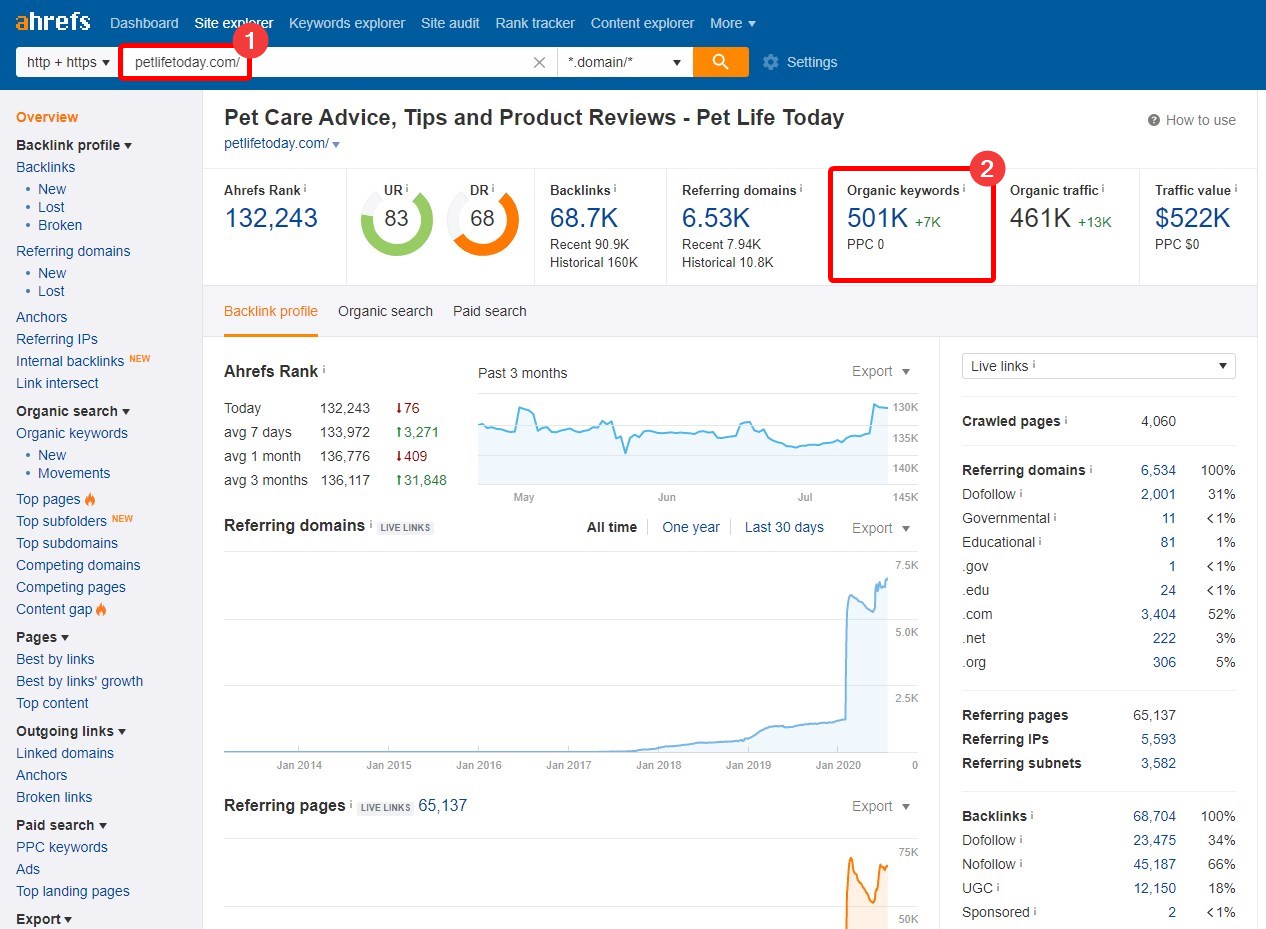This screenshot has width=1266, height=929.
Task: Switch to the Organic search tab
Action: click(x=385, y=311)
